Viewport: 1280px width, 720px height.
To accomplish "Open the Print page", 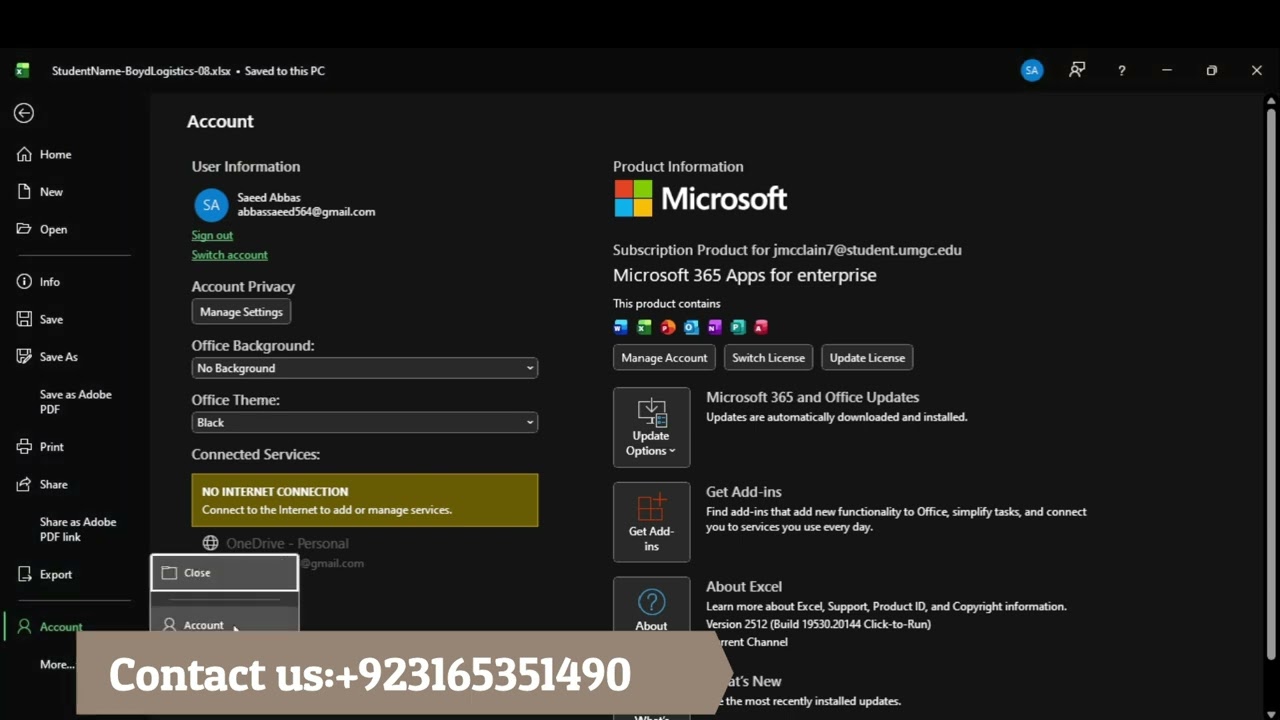I will pyautogui.click(x=41, y=447).
